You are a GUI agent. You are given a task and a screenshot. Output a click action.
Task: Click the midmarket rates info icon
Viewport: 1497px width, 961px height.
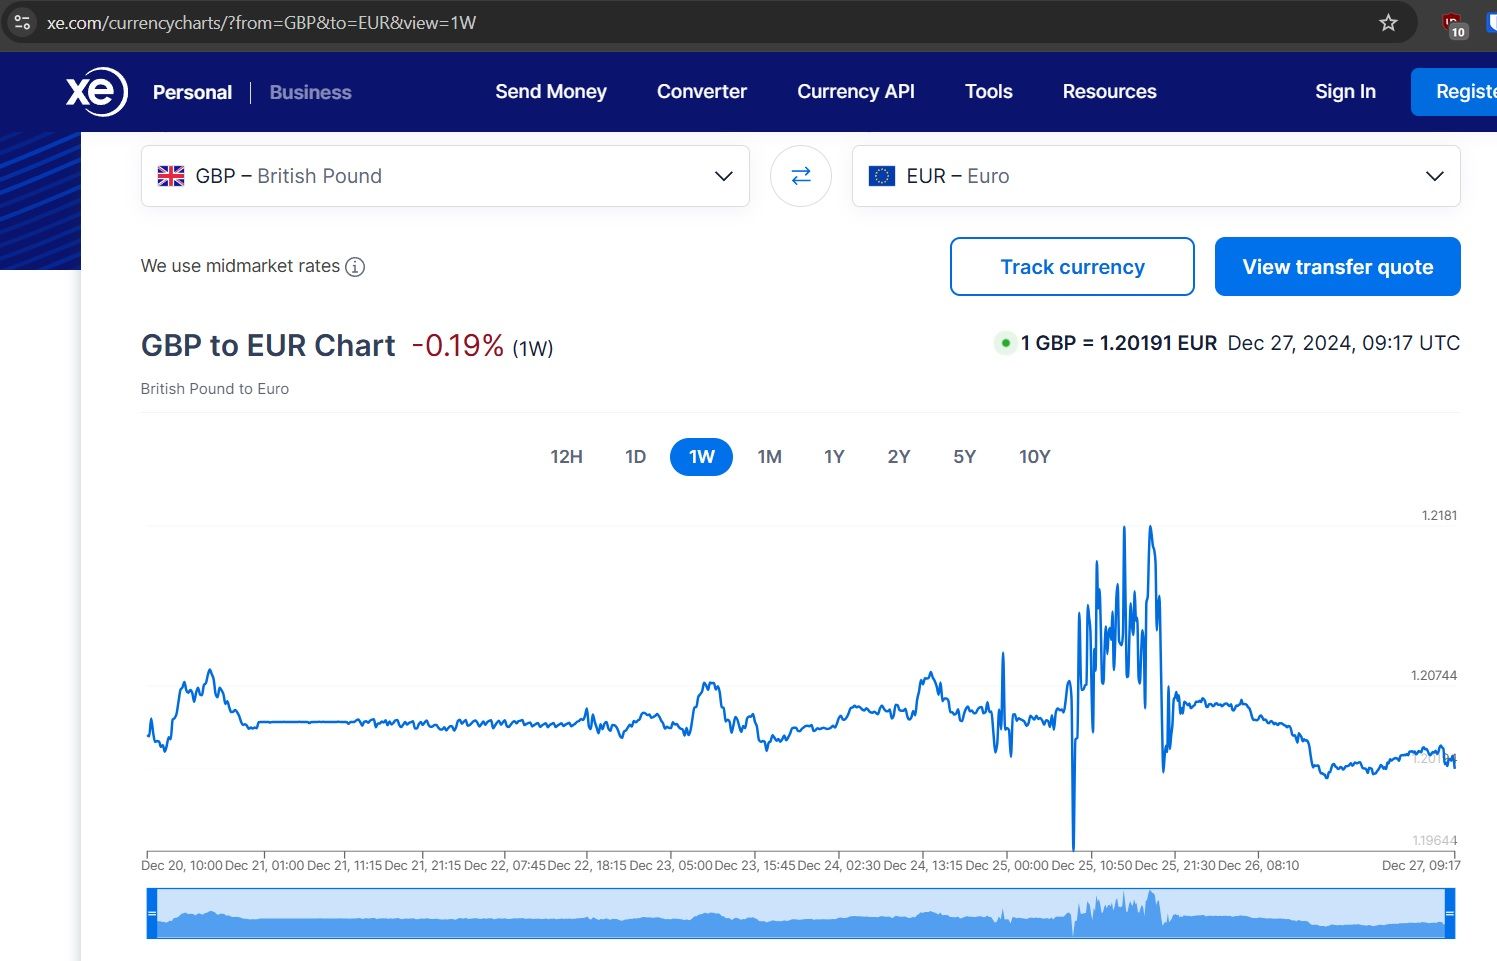coord(355,267)
